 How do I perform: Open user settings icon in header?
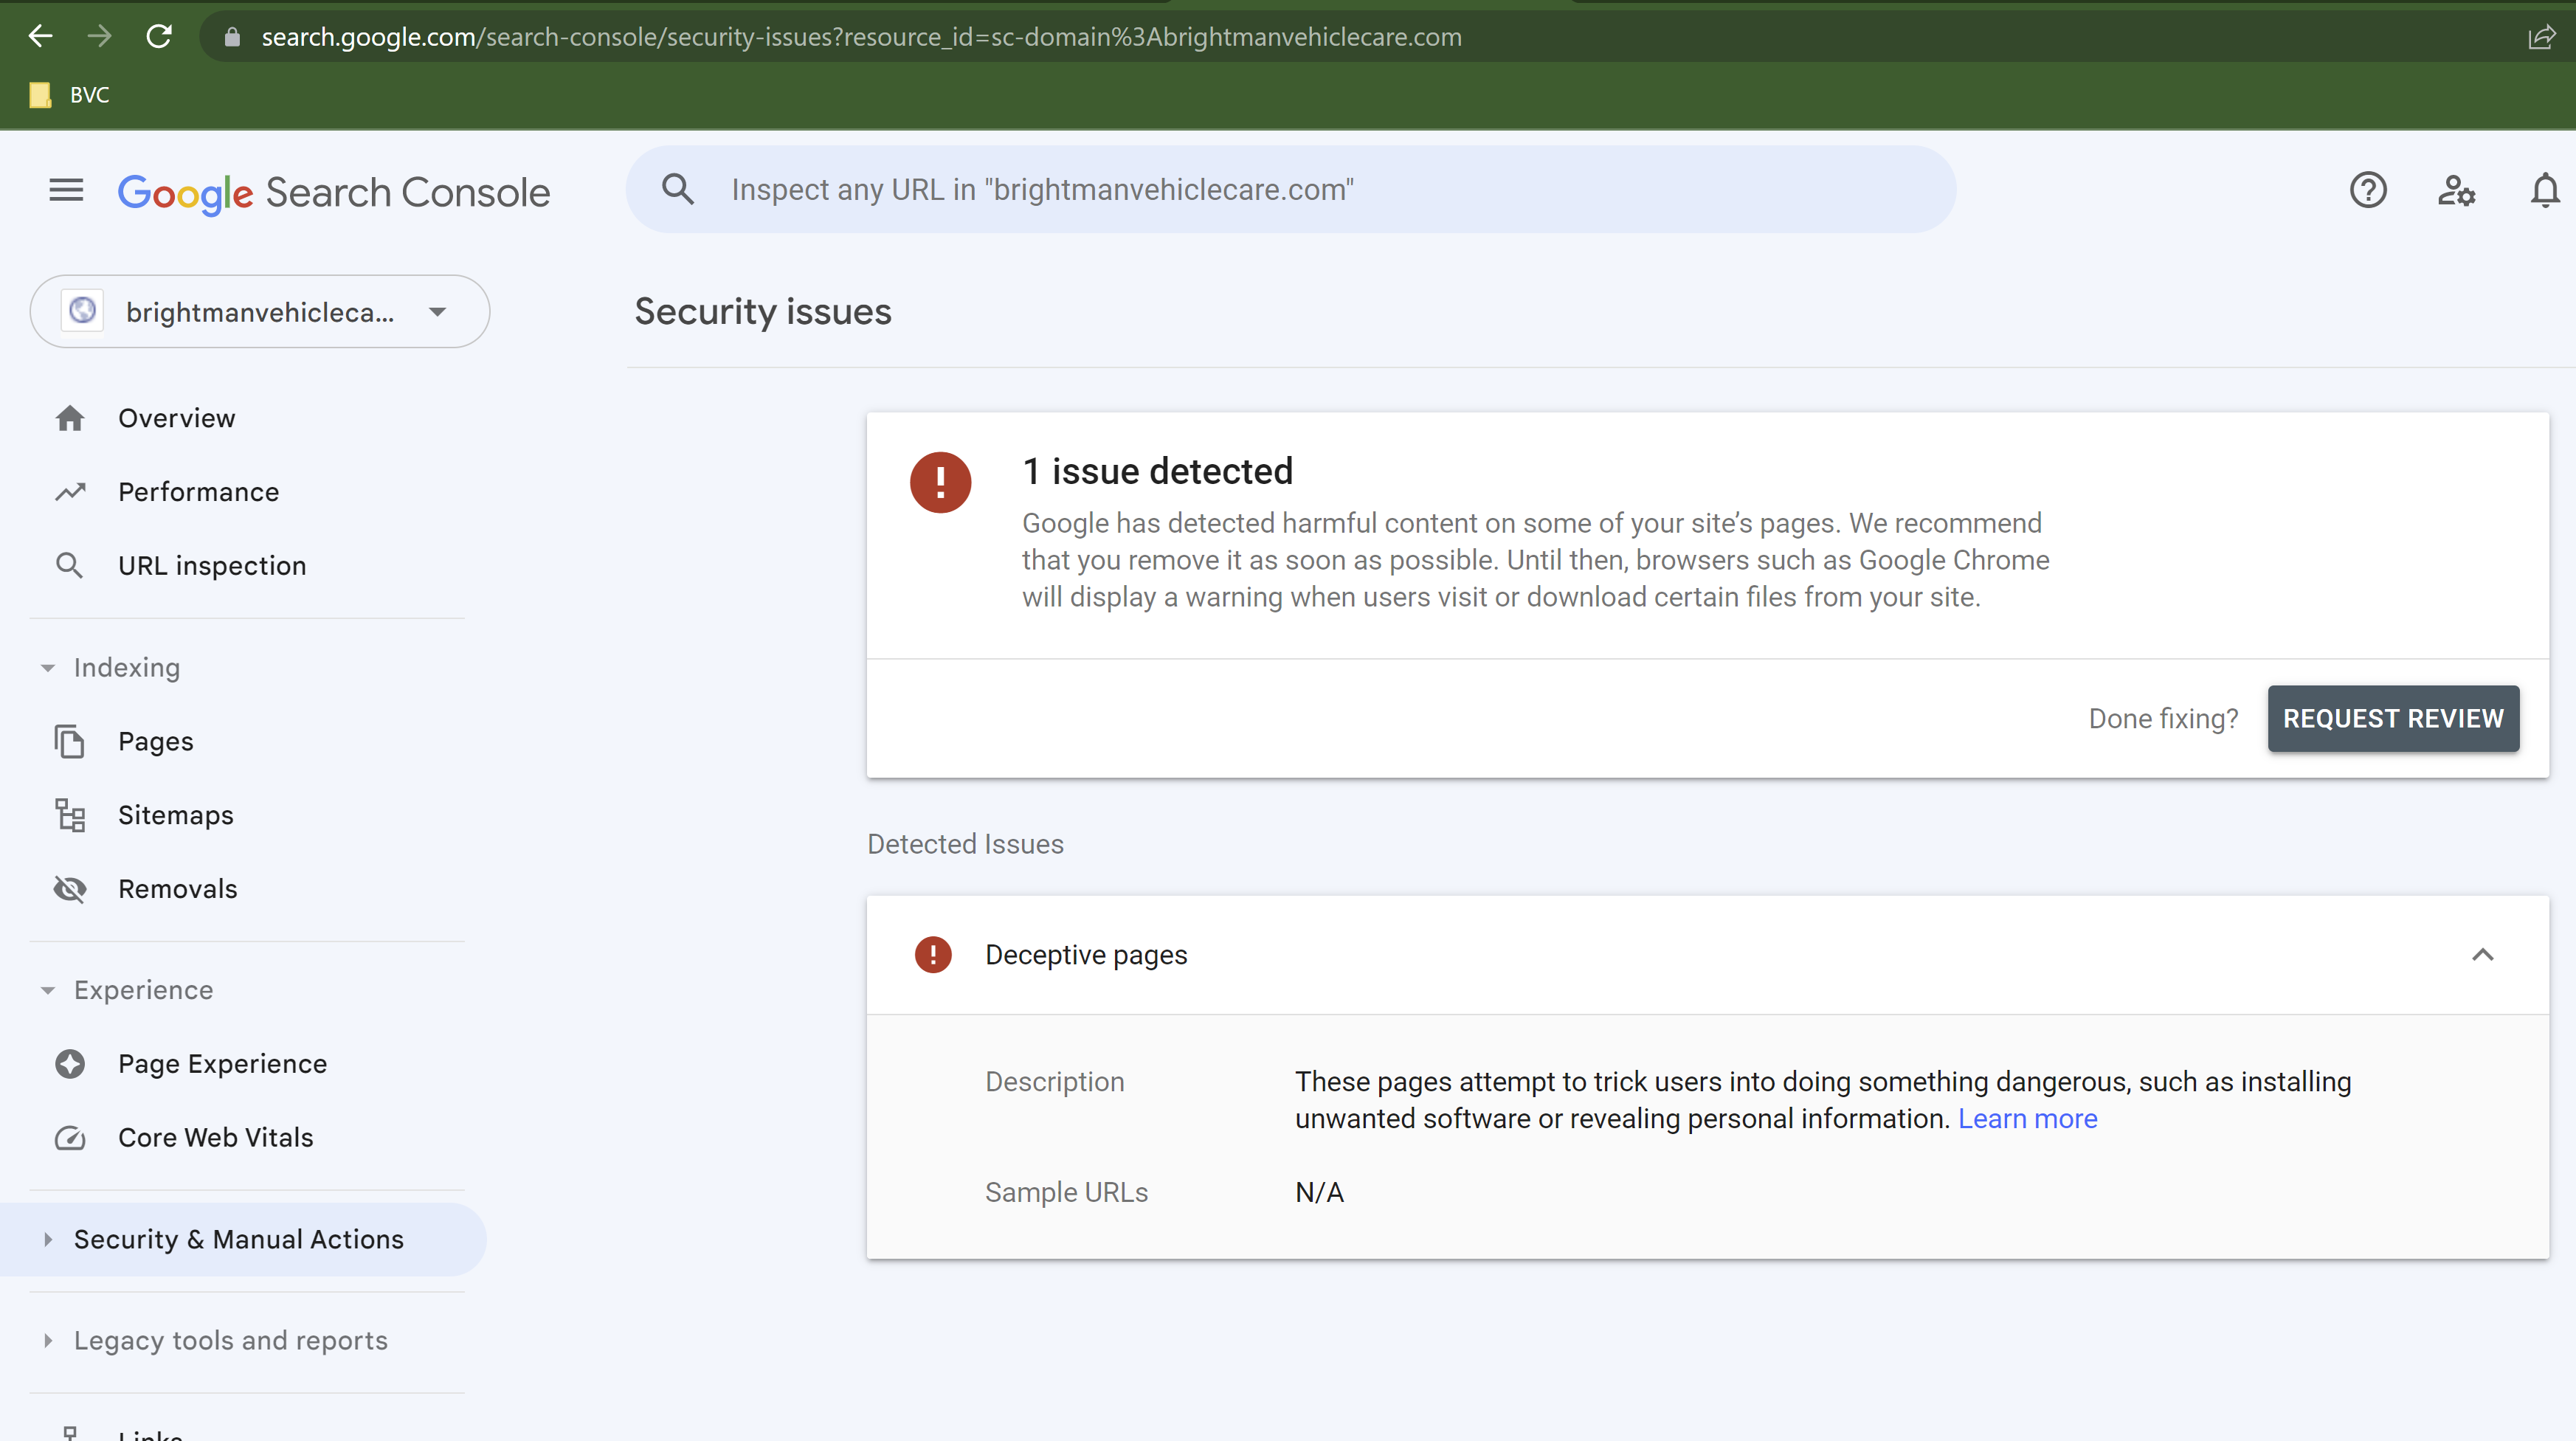pyautogui.click(x=2456, y=190)
